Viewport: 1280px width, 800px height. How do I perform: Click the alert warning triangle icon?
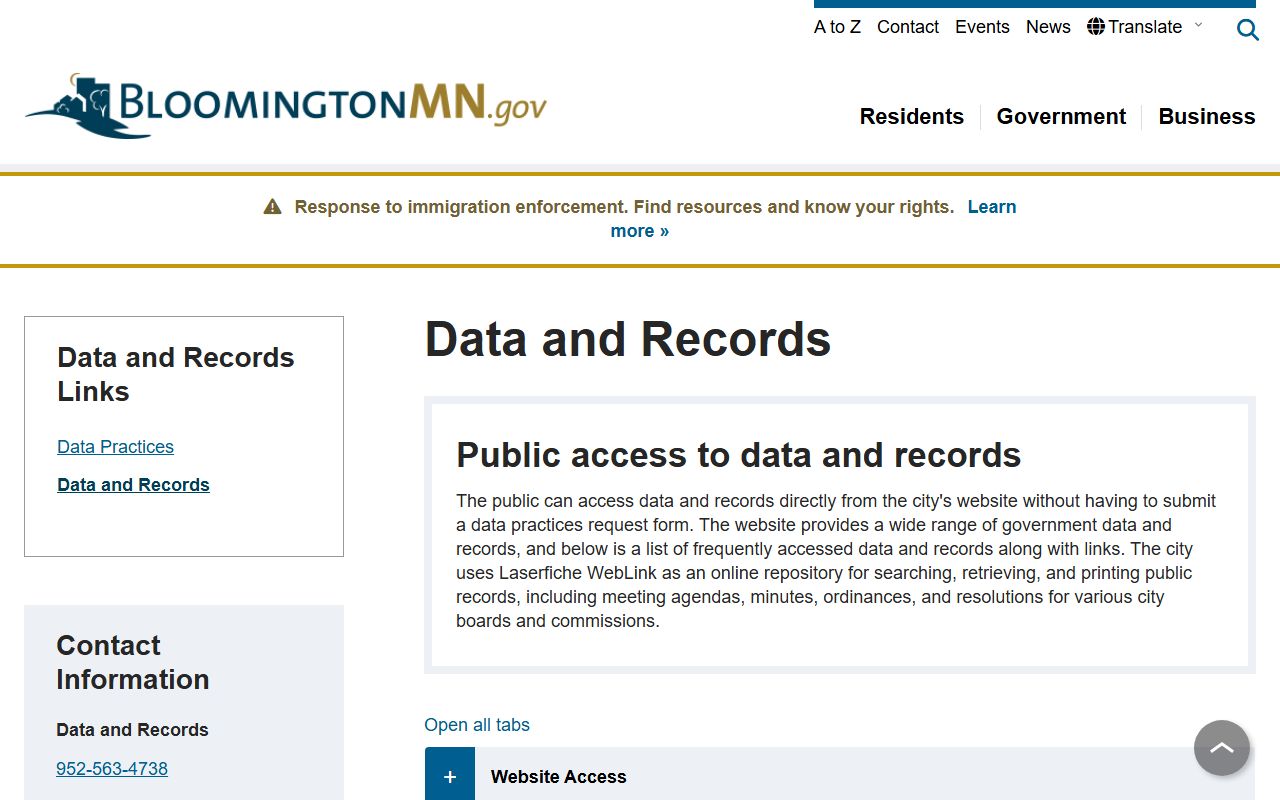[x=272, y=207]
